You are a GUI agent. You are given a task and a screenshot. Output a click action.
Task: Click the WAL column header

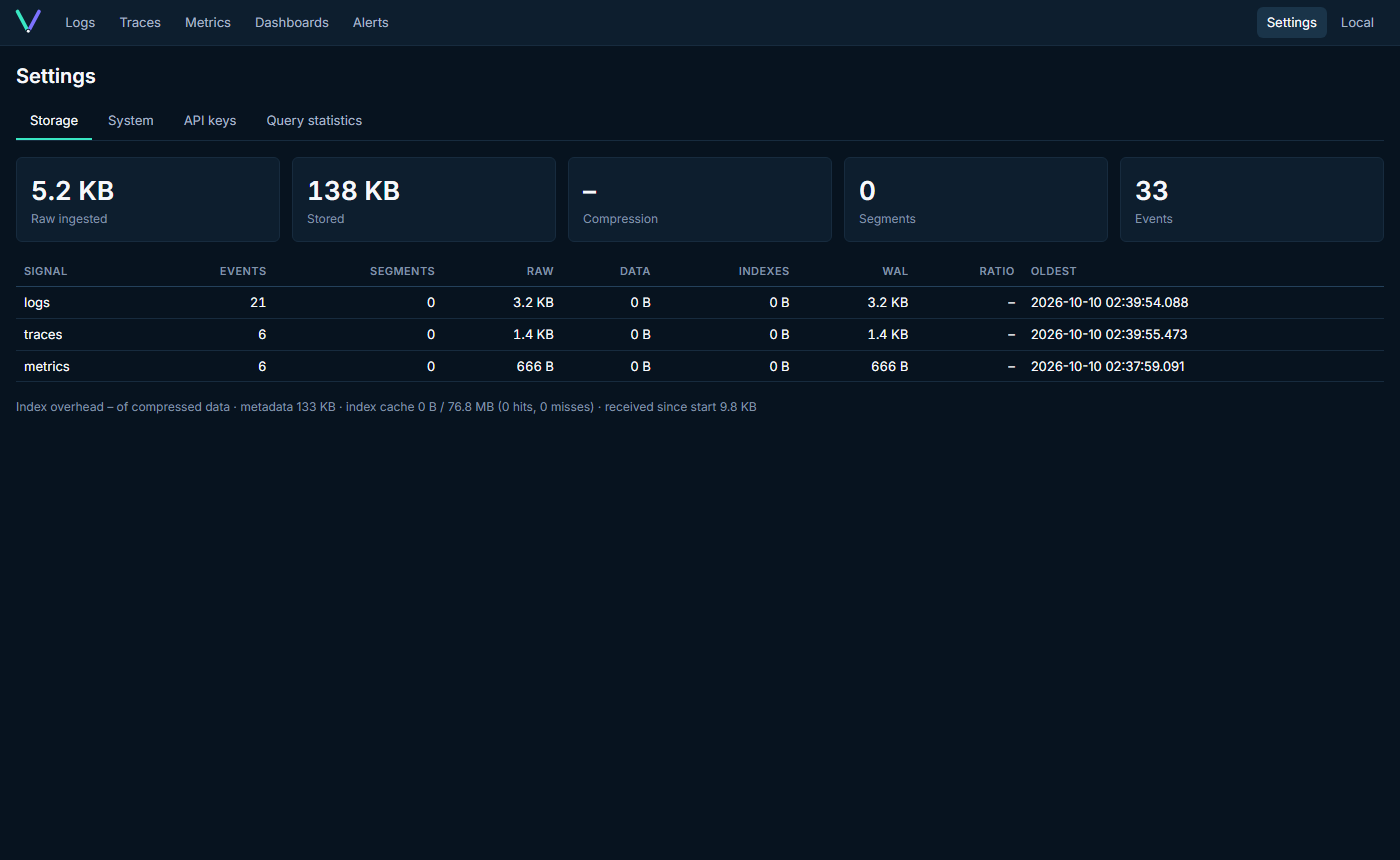tap(896, 271)
